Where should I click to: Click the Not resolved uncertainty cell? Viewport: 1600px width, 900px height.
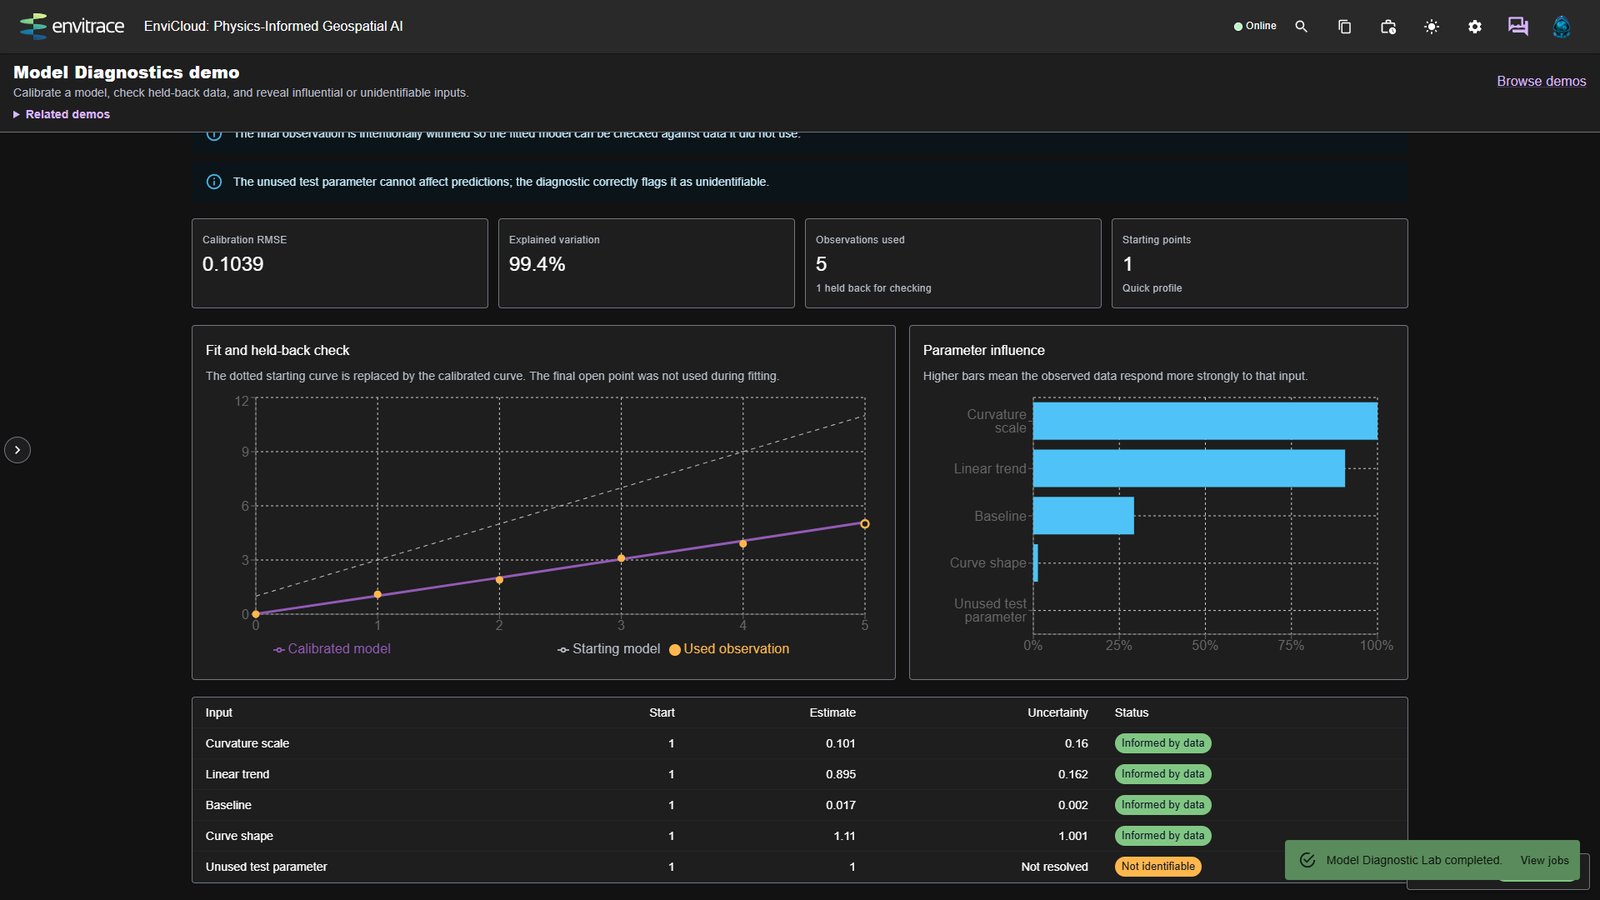[1054, 867]
